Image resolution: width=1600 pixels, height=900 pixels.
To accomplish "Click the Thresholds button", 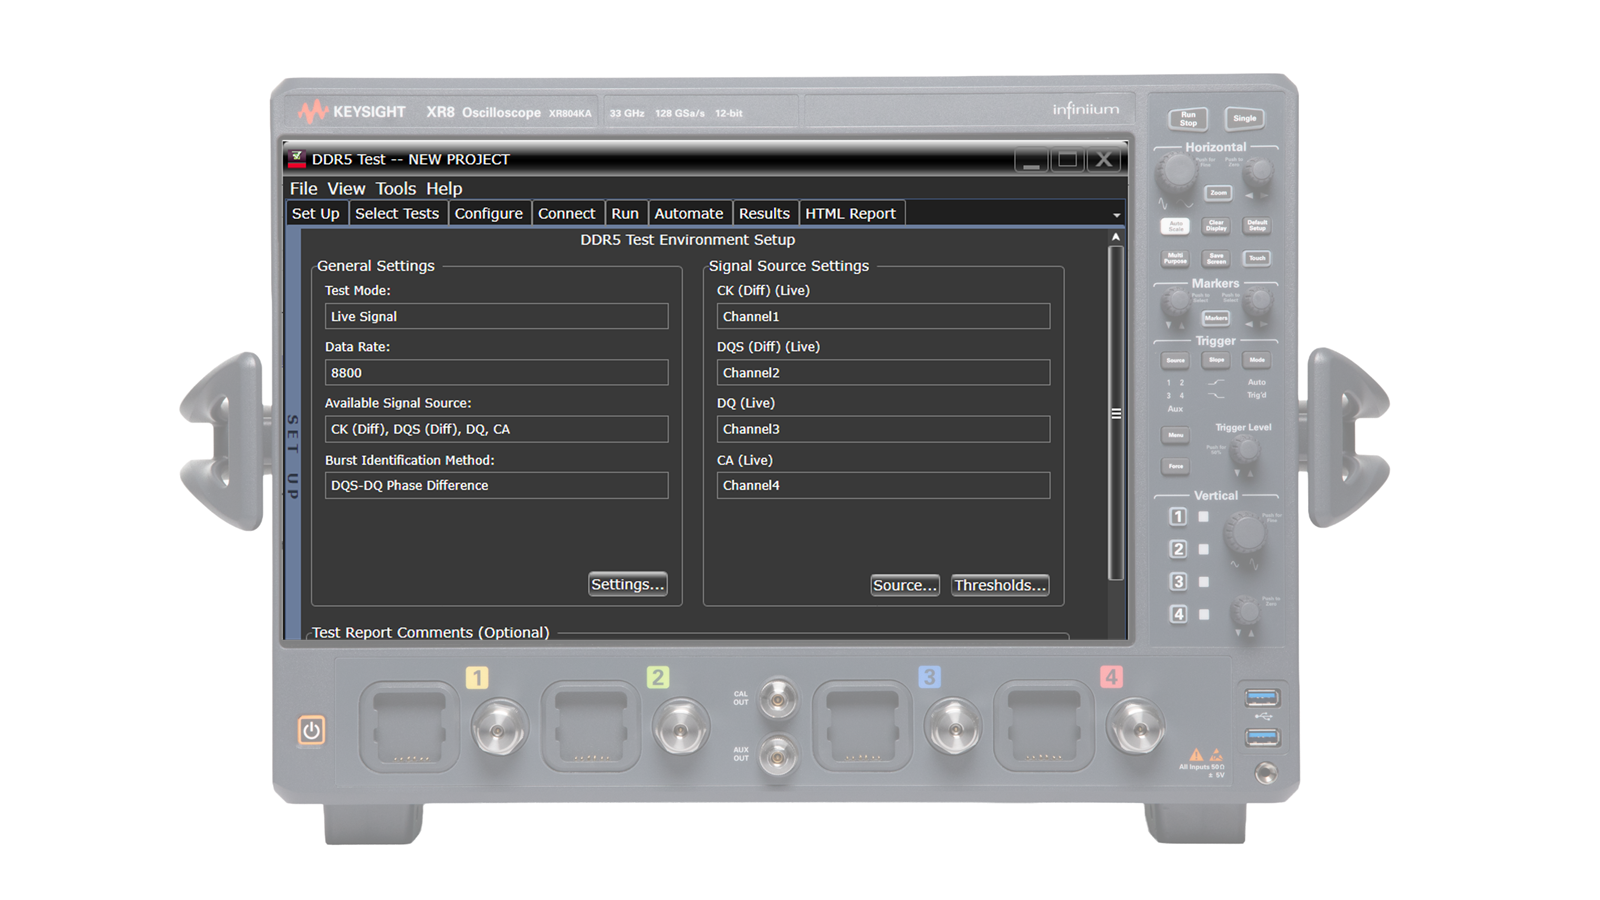I will [x=1000, y=585].
